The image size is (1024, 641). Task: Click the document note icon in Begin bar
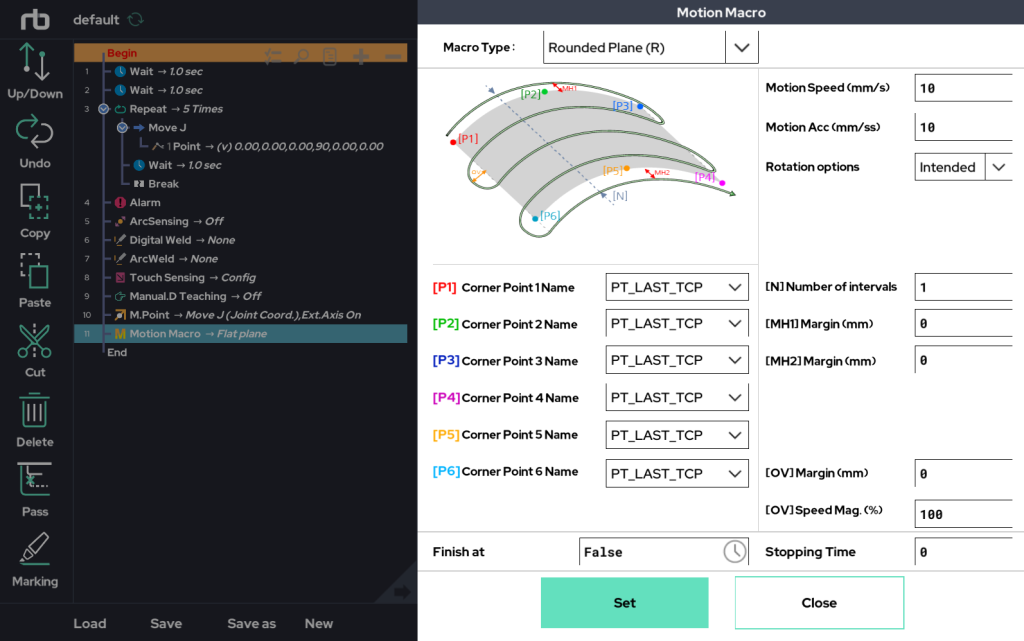click(330, 57)
